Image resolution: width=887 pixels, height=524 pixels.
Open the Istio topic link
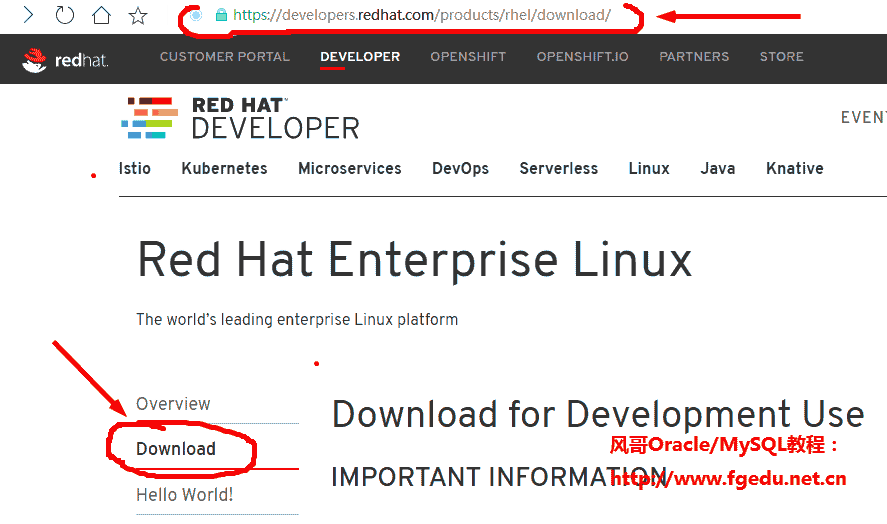click(135, 169)
